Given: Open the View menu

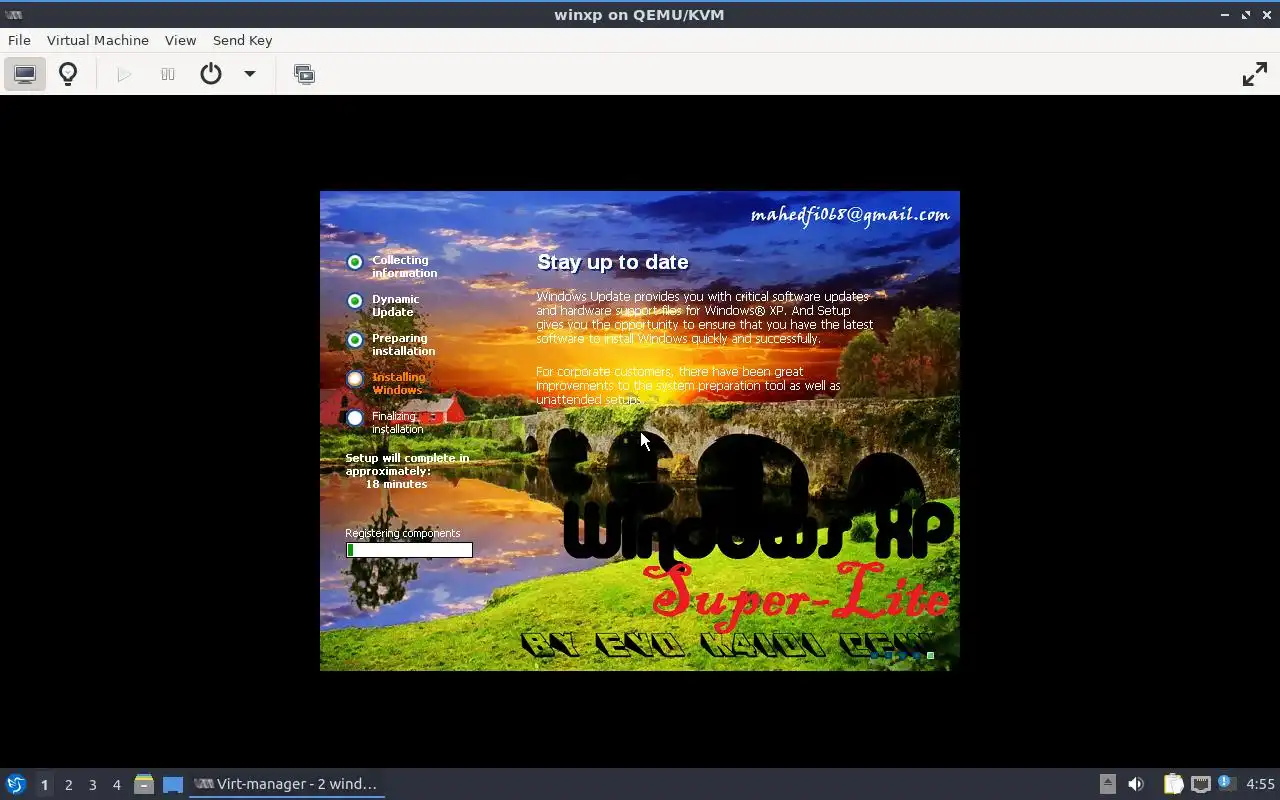Looking at the screenshot, I should 180,40.
